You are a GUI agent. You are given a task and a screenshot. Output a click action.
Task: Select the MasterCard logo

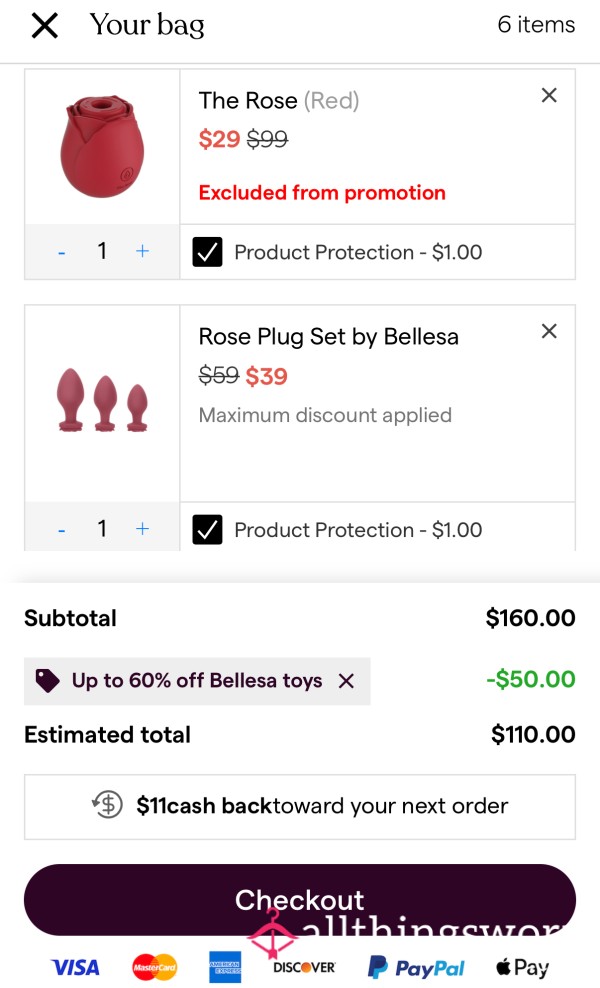[154, 967]
